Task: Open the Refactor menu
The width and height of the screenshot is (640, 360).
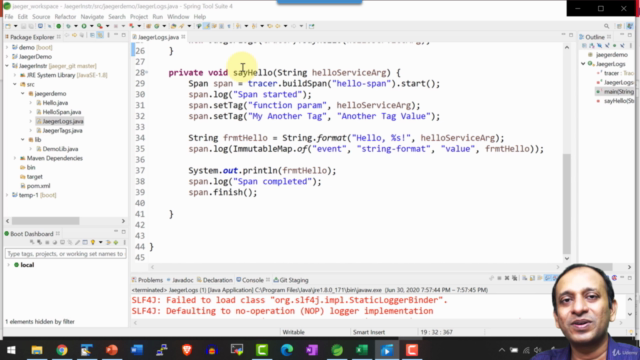Action: click(65, 17)
